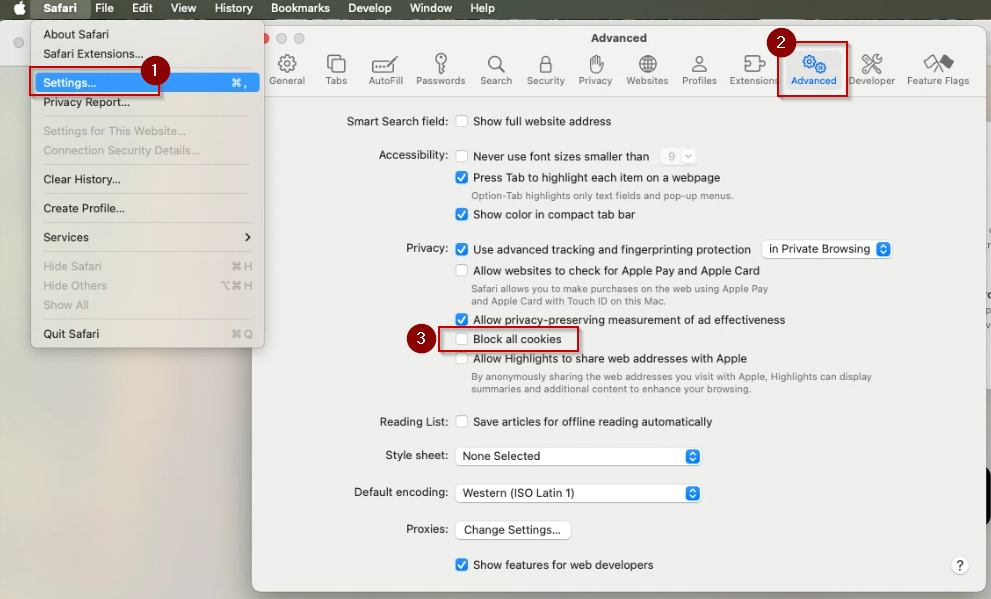Open the Passwords settings pane
Image resolution: width=991 pixels, height=599 pixels.
(441, 67)
